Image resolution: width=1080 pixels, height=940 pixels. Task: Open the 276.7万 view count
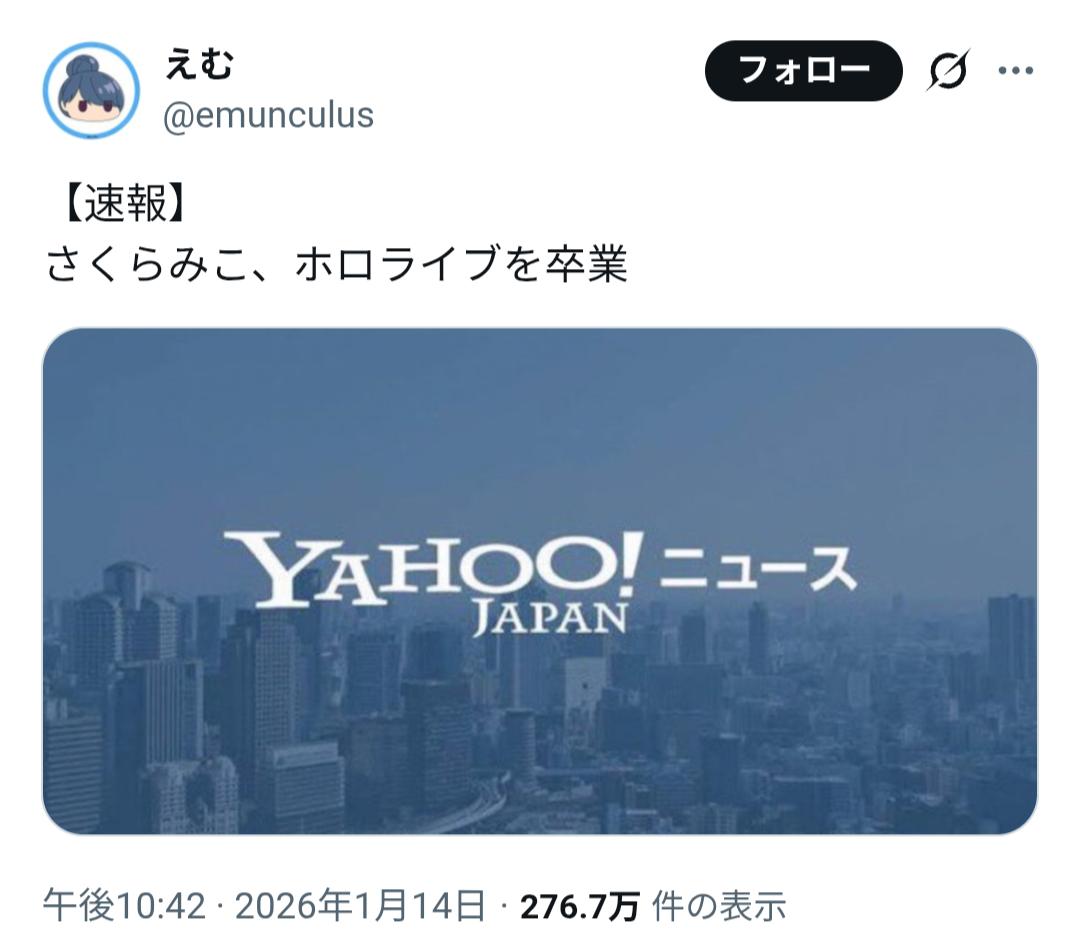point(580,906)
